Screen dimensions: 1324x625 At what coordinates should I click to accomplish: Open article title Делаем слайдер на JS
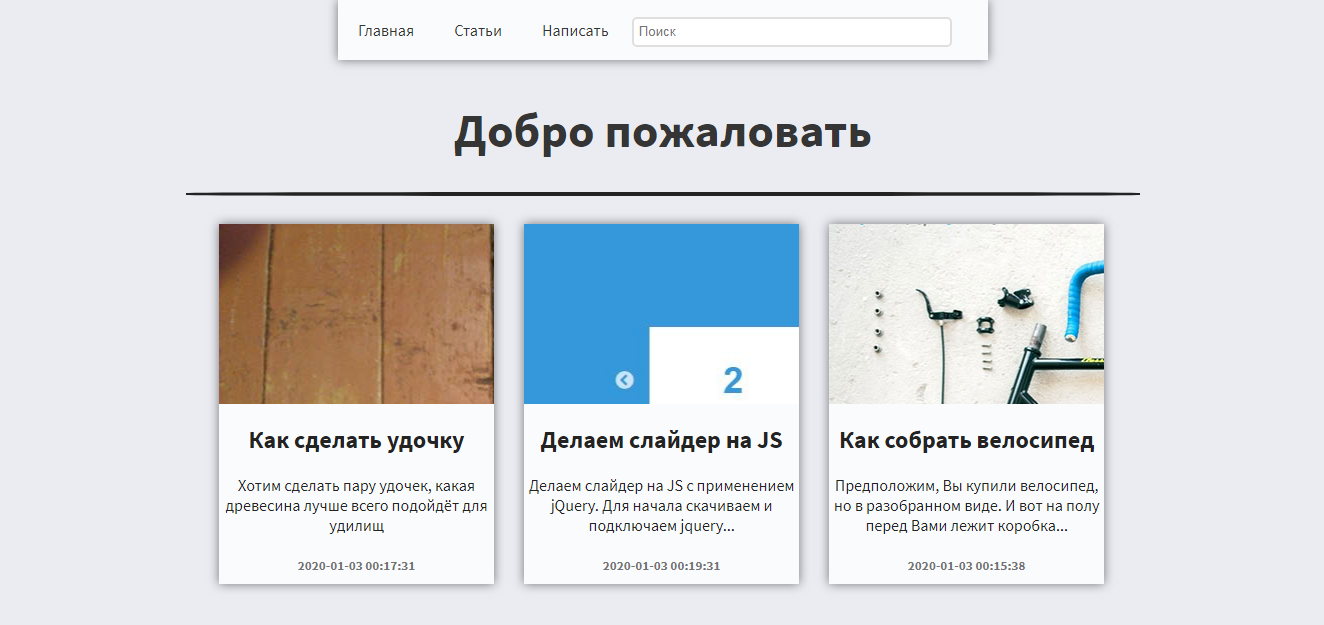[x=661, y=440]
